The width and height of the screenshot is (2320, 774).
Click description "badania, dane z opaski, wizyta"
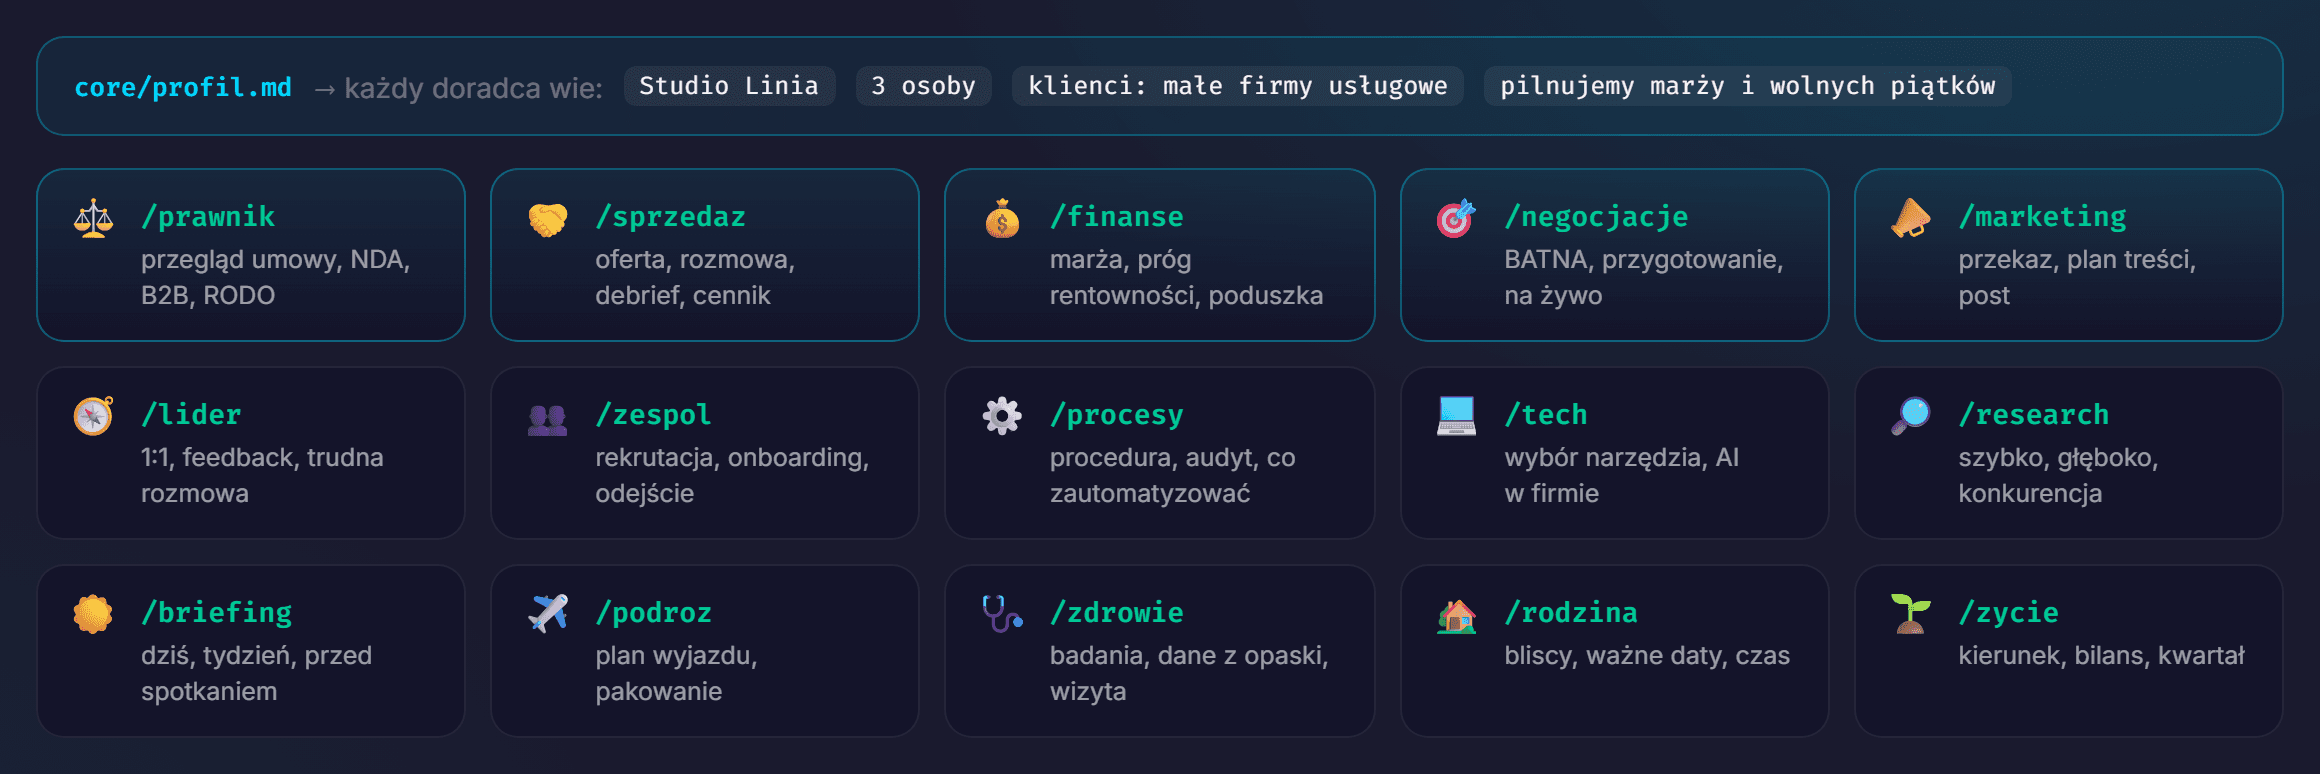click(1189, 673)
